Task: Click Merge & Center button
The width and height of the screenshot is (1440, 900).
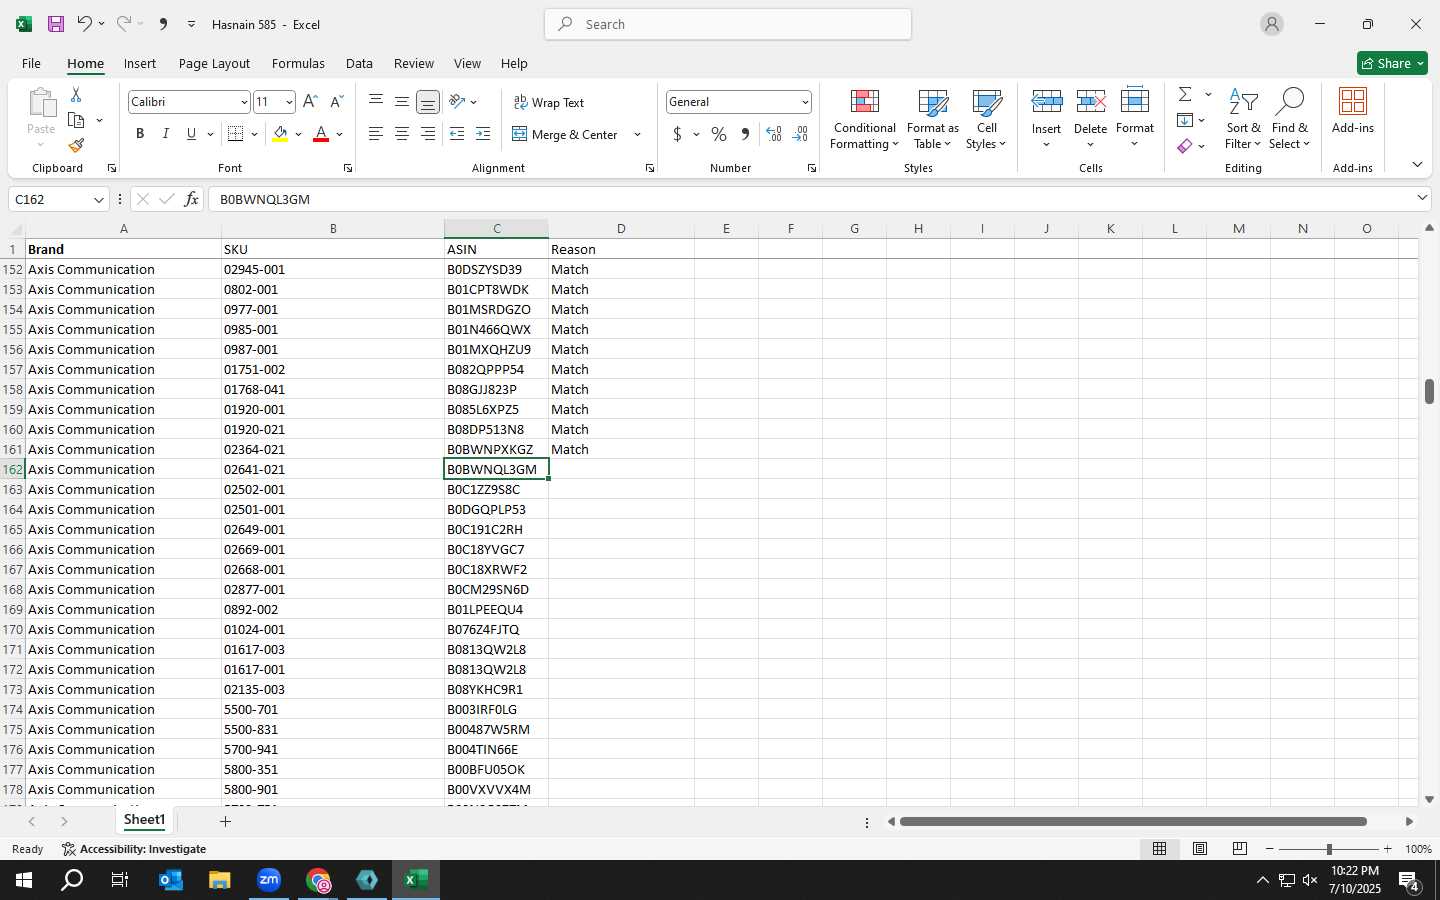Action: tap(565, 135)
